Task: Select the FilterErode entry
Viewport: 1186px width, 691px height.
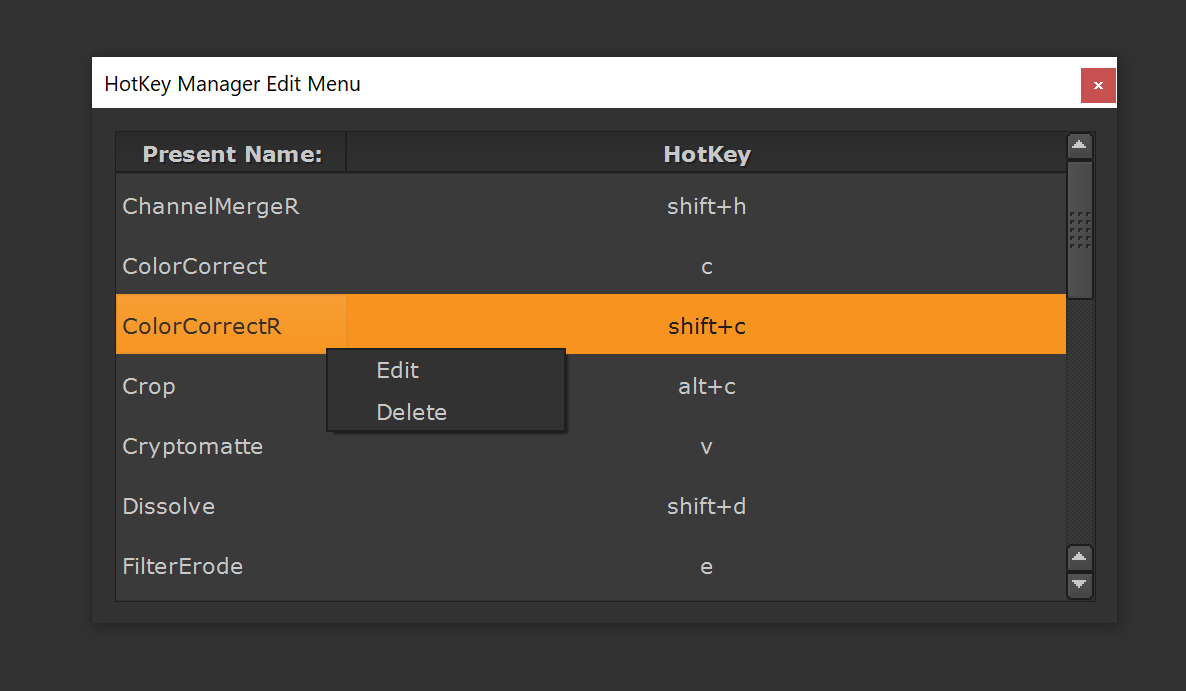Action: coord(183,566)
